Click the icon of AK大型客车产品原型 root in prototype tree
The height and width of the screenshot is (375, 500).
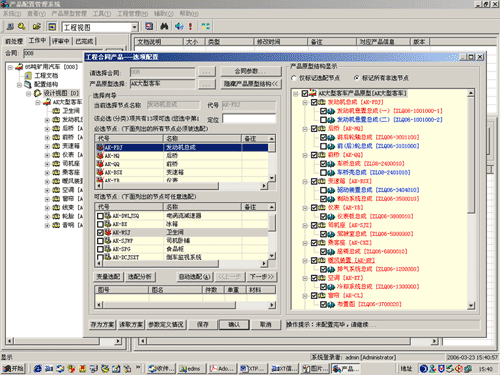pos(313,93)
